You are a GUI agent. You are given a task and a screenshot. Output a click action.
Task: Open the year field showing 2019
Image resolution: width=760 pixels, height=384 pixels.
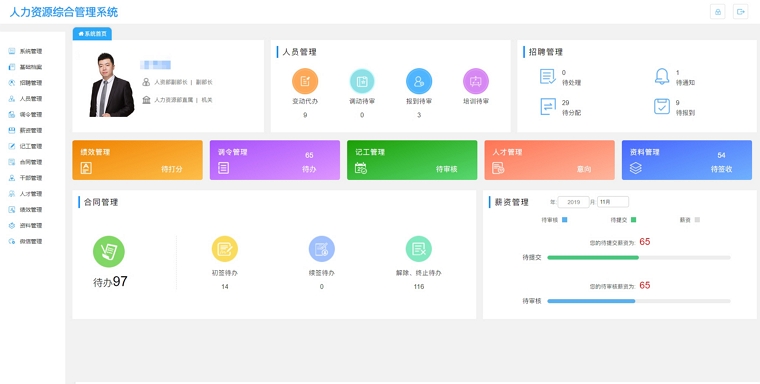pyautogui.click(x=573, y=202)
